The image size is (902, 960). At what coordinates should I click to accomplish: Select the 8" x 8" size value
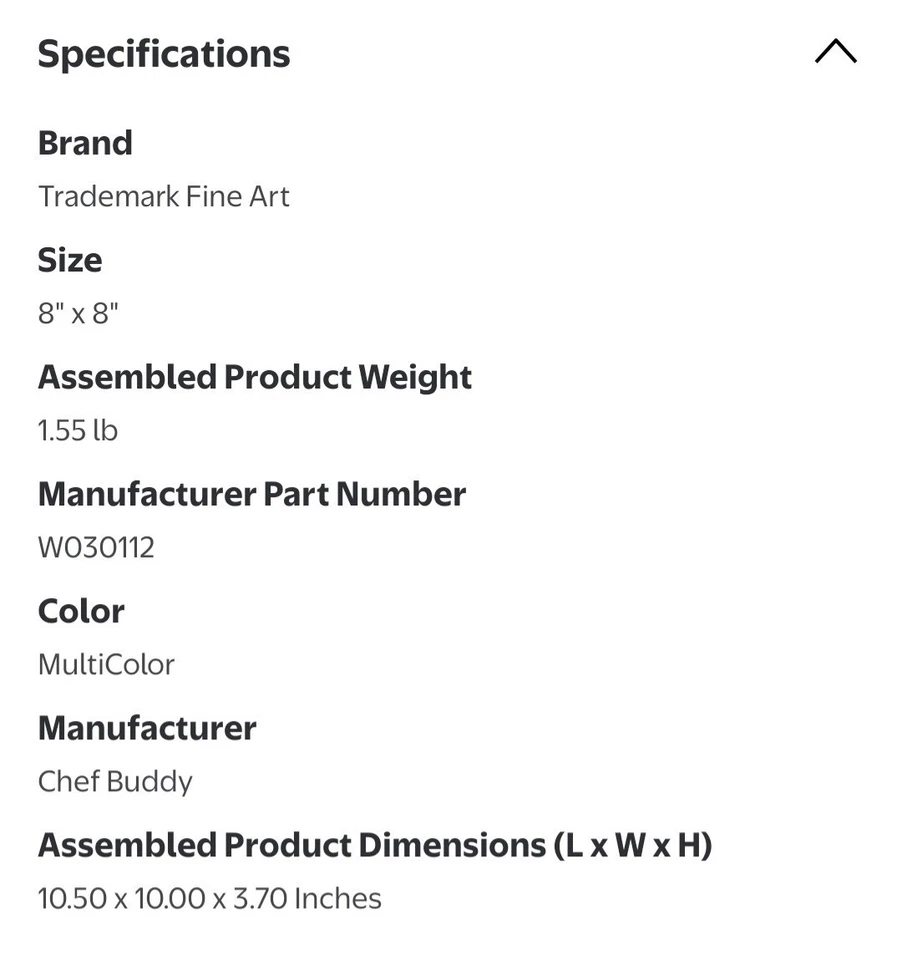pos(78,314)
